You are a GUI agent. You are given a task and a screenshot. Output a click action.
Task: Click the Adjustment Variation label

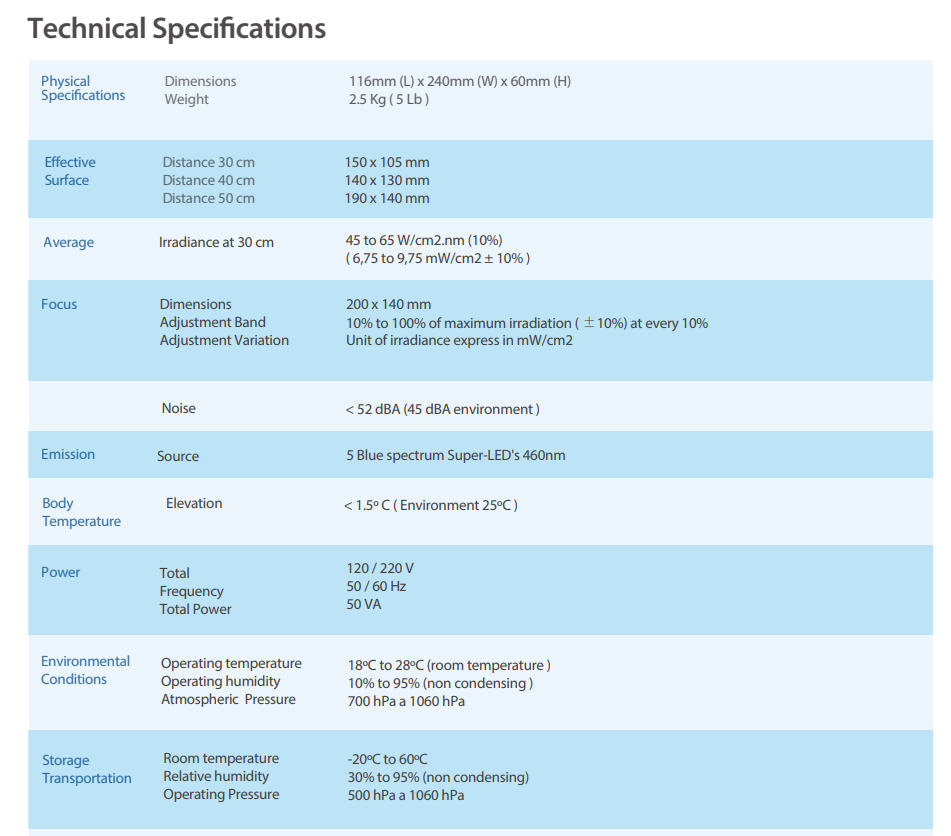coord(223,340)
